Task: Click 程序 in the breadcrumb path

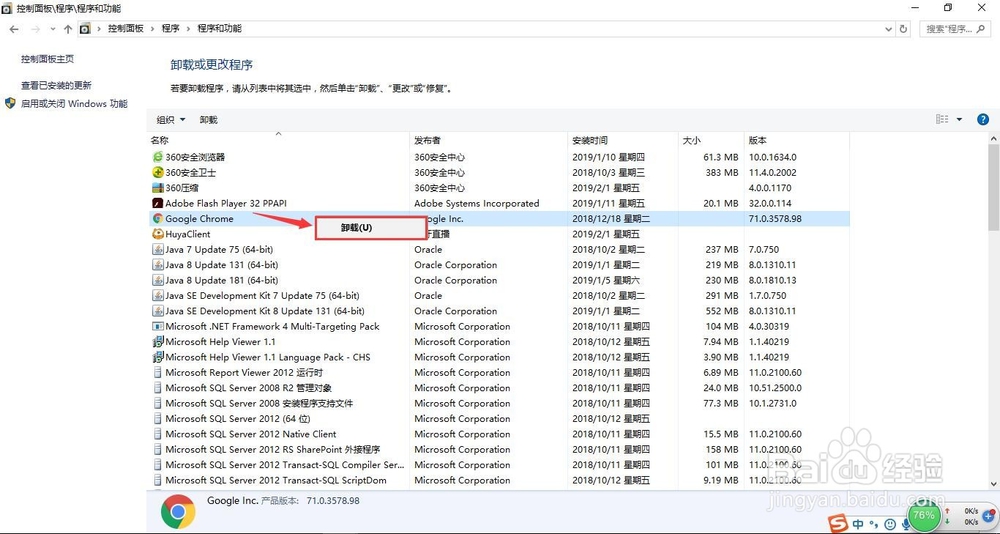Action: 170,29
